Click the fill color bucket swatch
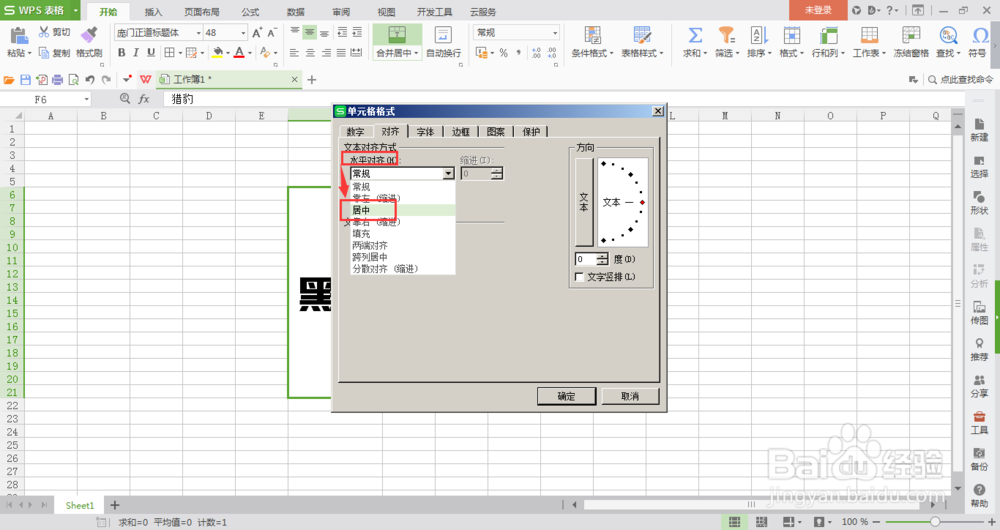Screen dimensions: 1000x530 [217, 52]
